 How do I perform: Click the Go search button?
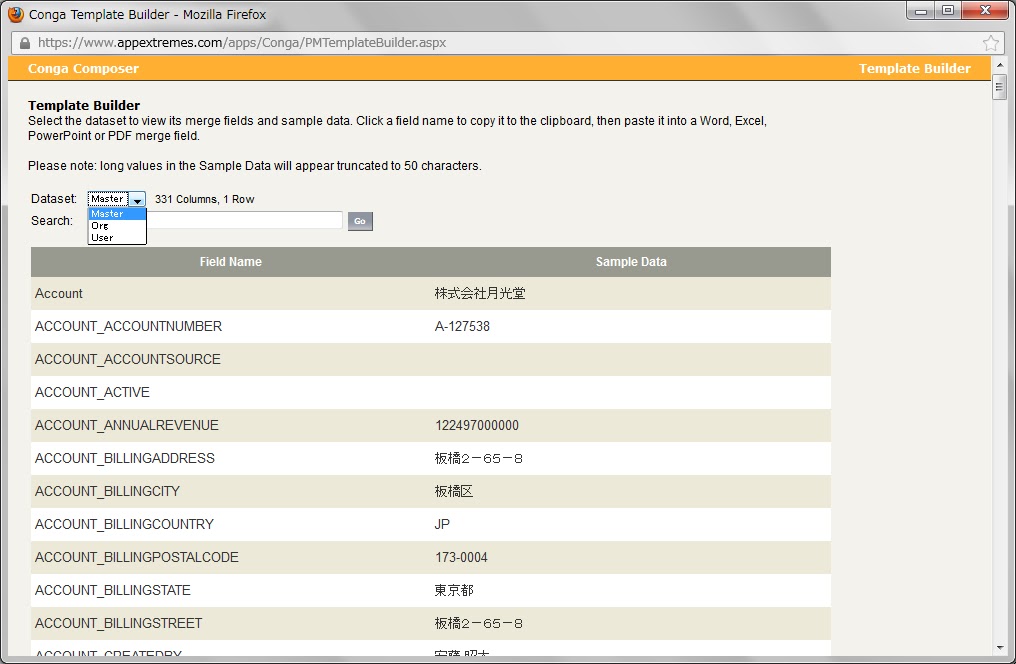coord(360,221)
